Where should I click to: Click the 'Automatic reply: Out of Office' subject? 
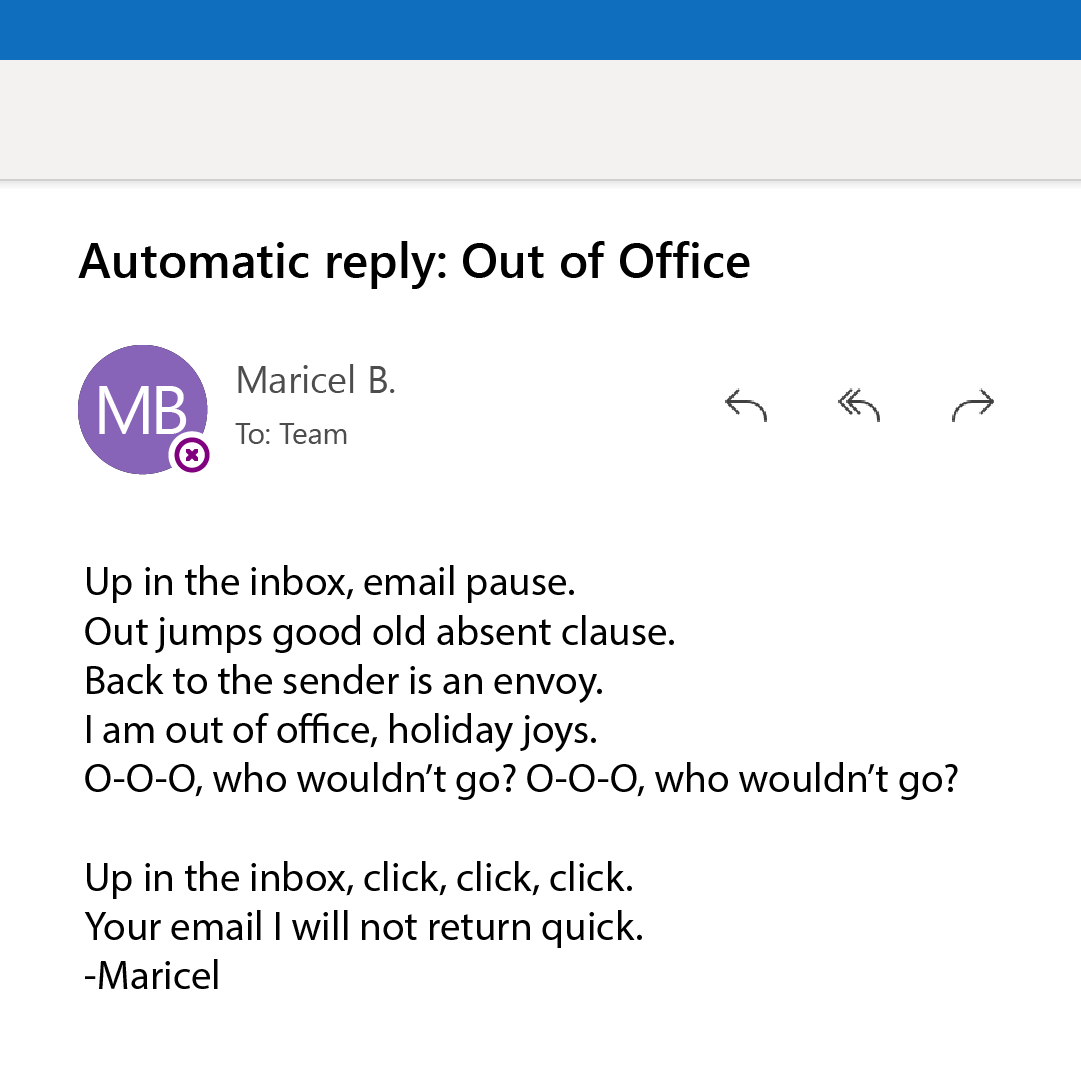(x=414, y=262)
